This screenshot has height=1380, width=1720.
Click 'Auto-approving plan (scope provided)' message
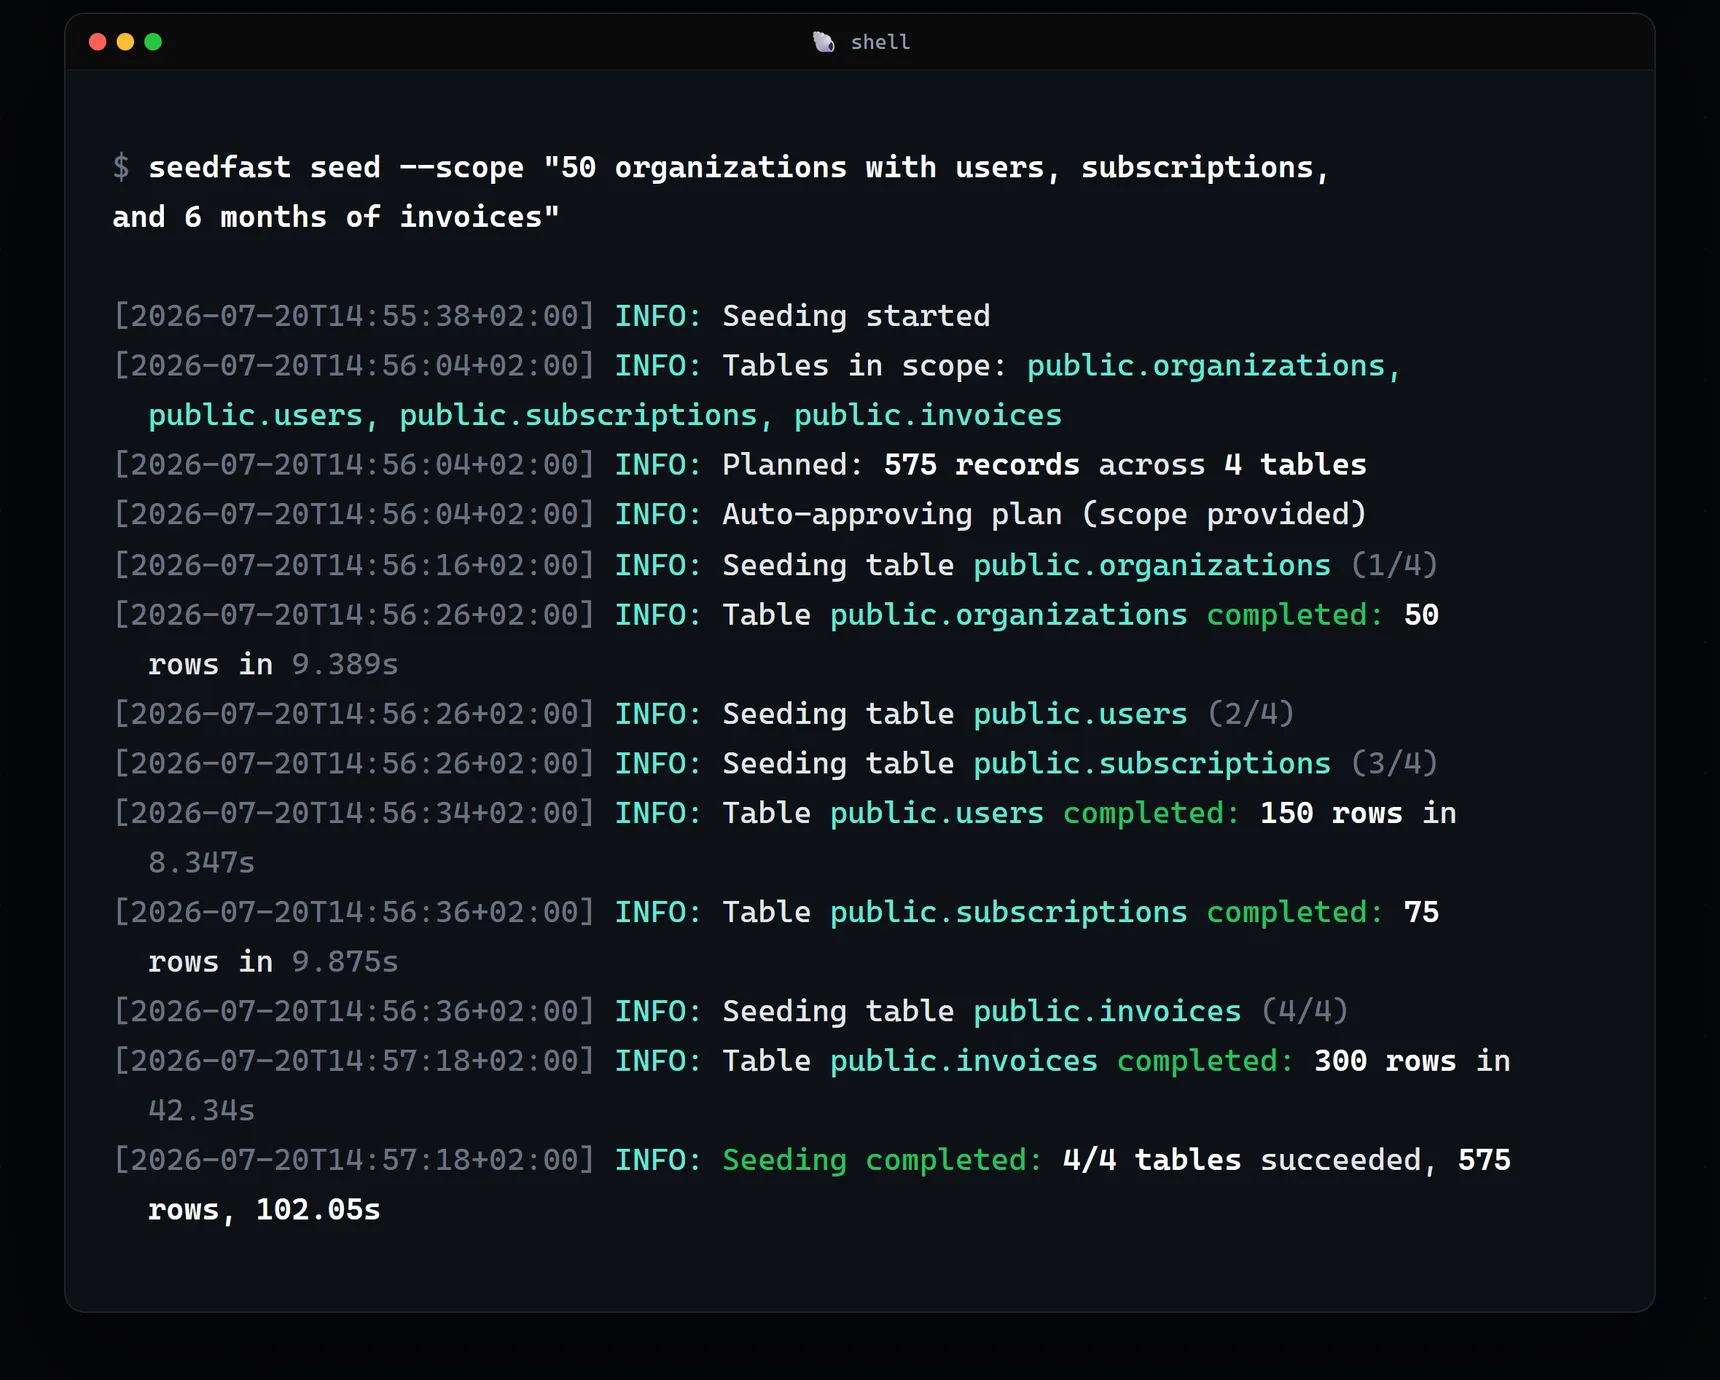pyautogui.click(x=1044, y=514)
